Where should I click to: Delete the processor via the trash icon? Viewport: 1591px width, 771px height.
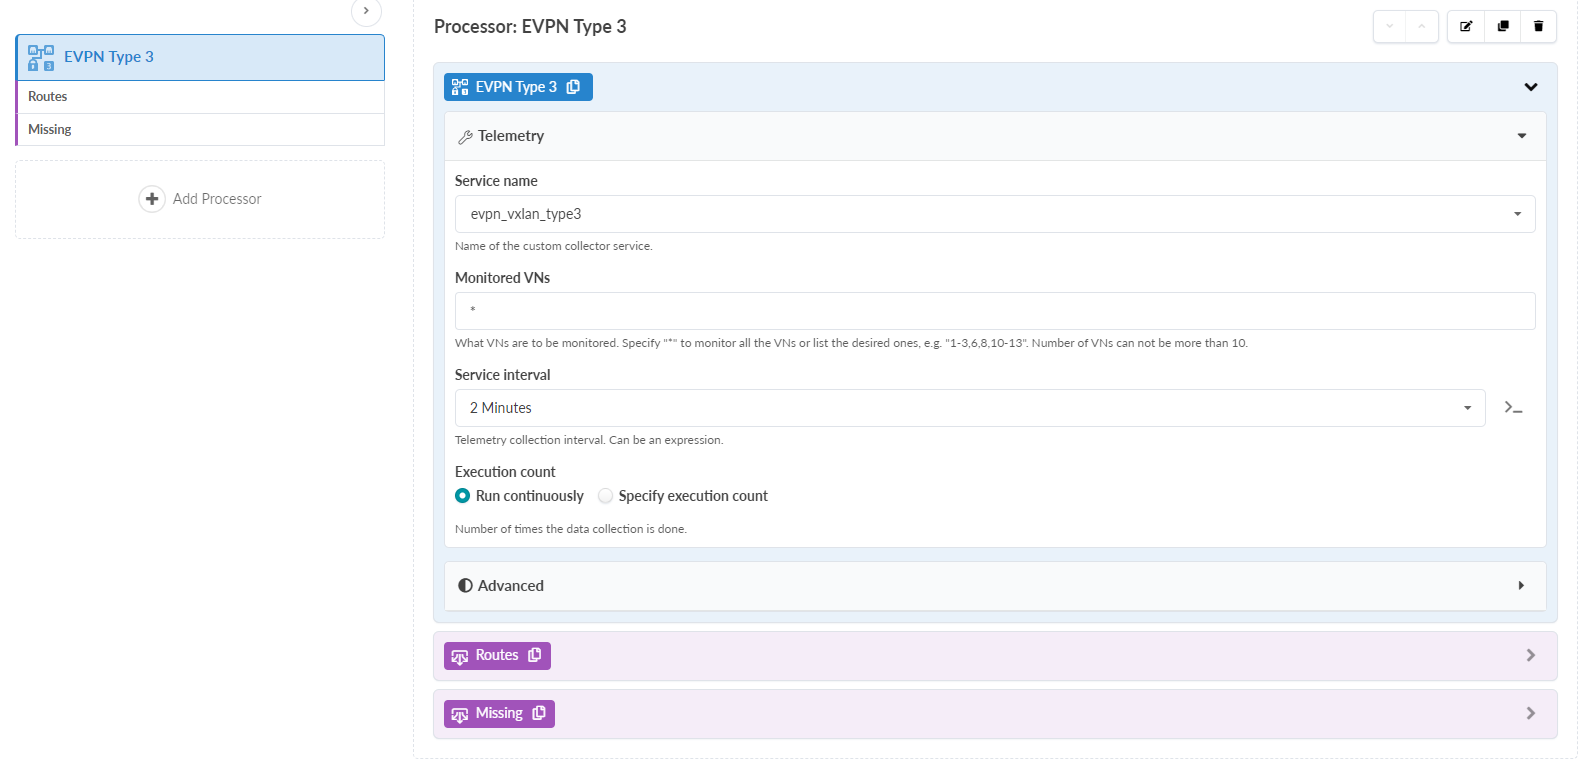point(1539,27)
